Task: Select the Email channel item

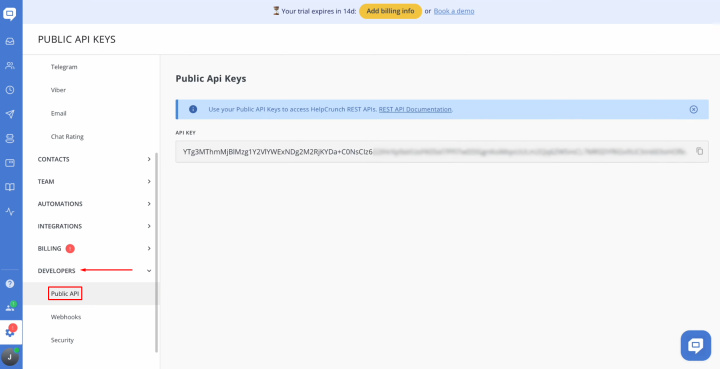Action: pyautogui.click(x=59, y=113)
